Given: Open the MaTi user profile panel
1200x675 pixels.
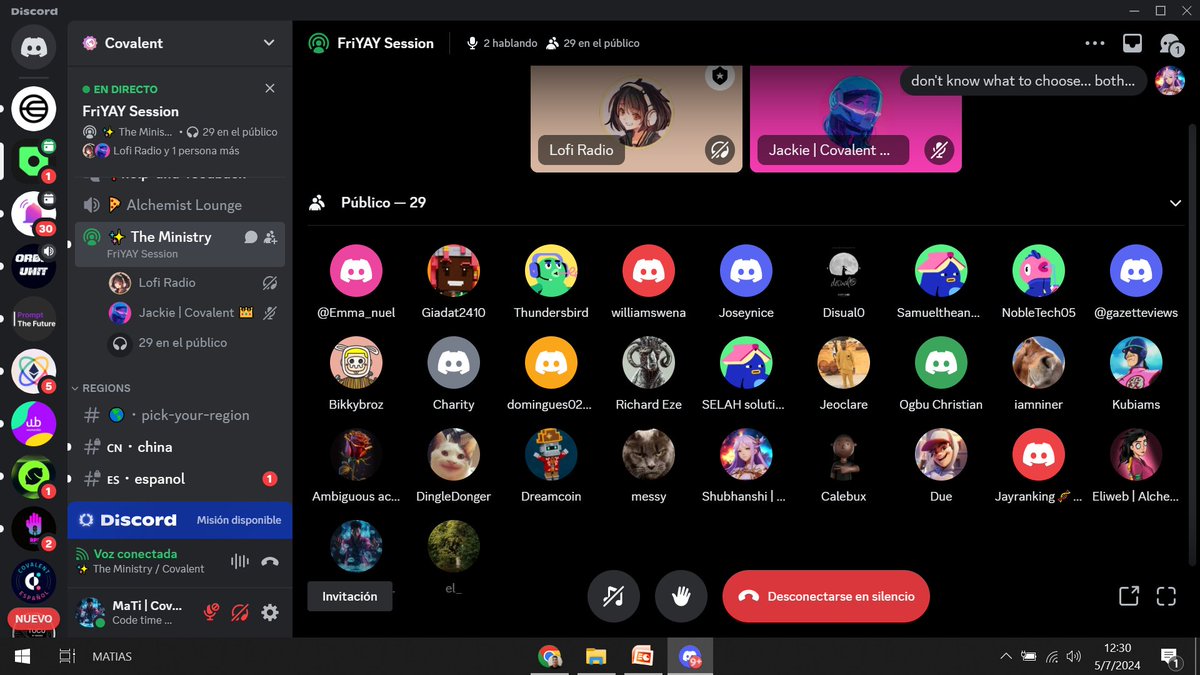Looking at the screenshot, I should coord(133,612).
